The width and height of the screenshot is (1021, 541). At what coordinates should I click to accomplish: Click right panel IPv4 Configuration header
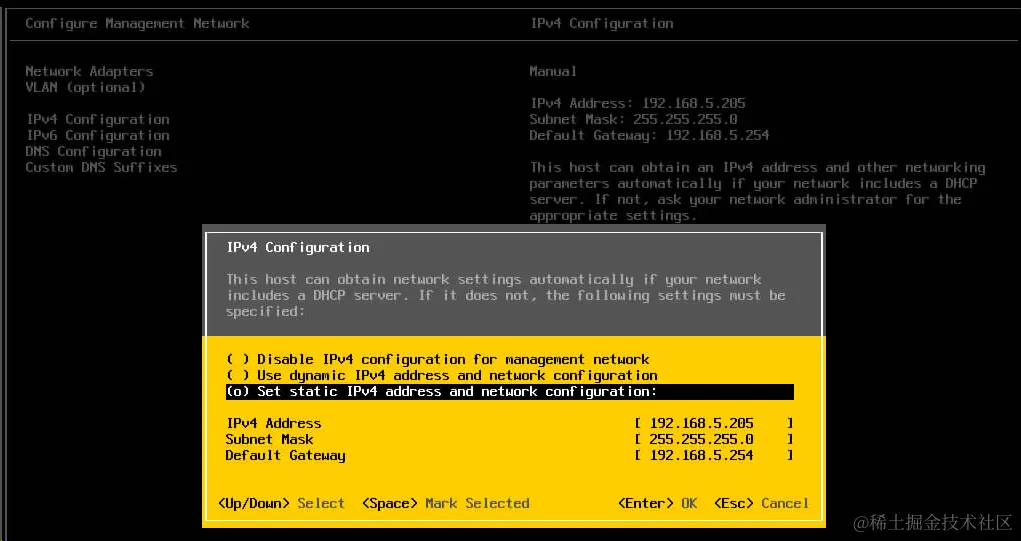602,23
